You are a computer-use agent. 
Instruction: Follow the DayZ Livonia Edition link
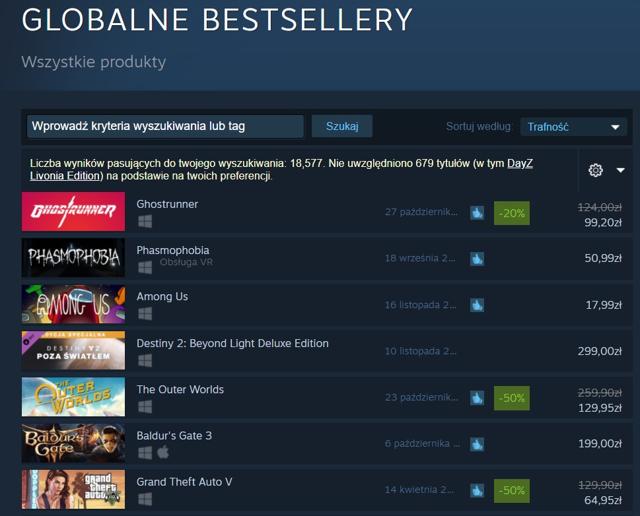coord(281,169)
